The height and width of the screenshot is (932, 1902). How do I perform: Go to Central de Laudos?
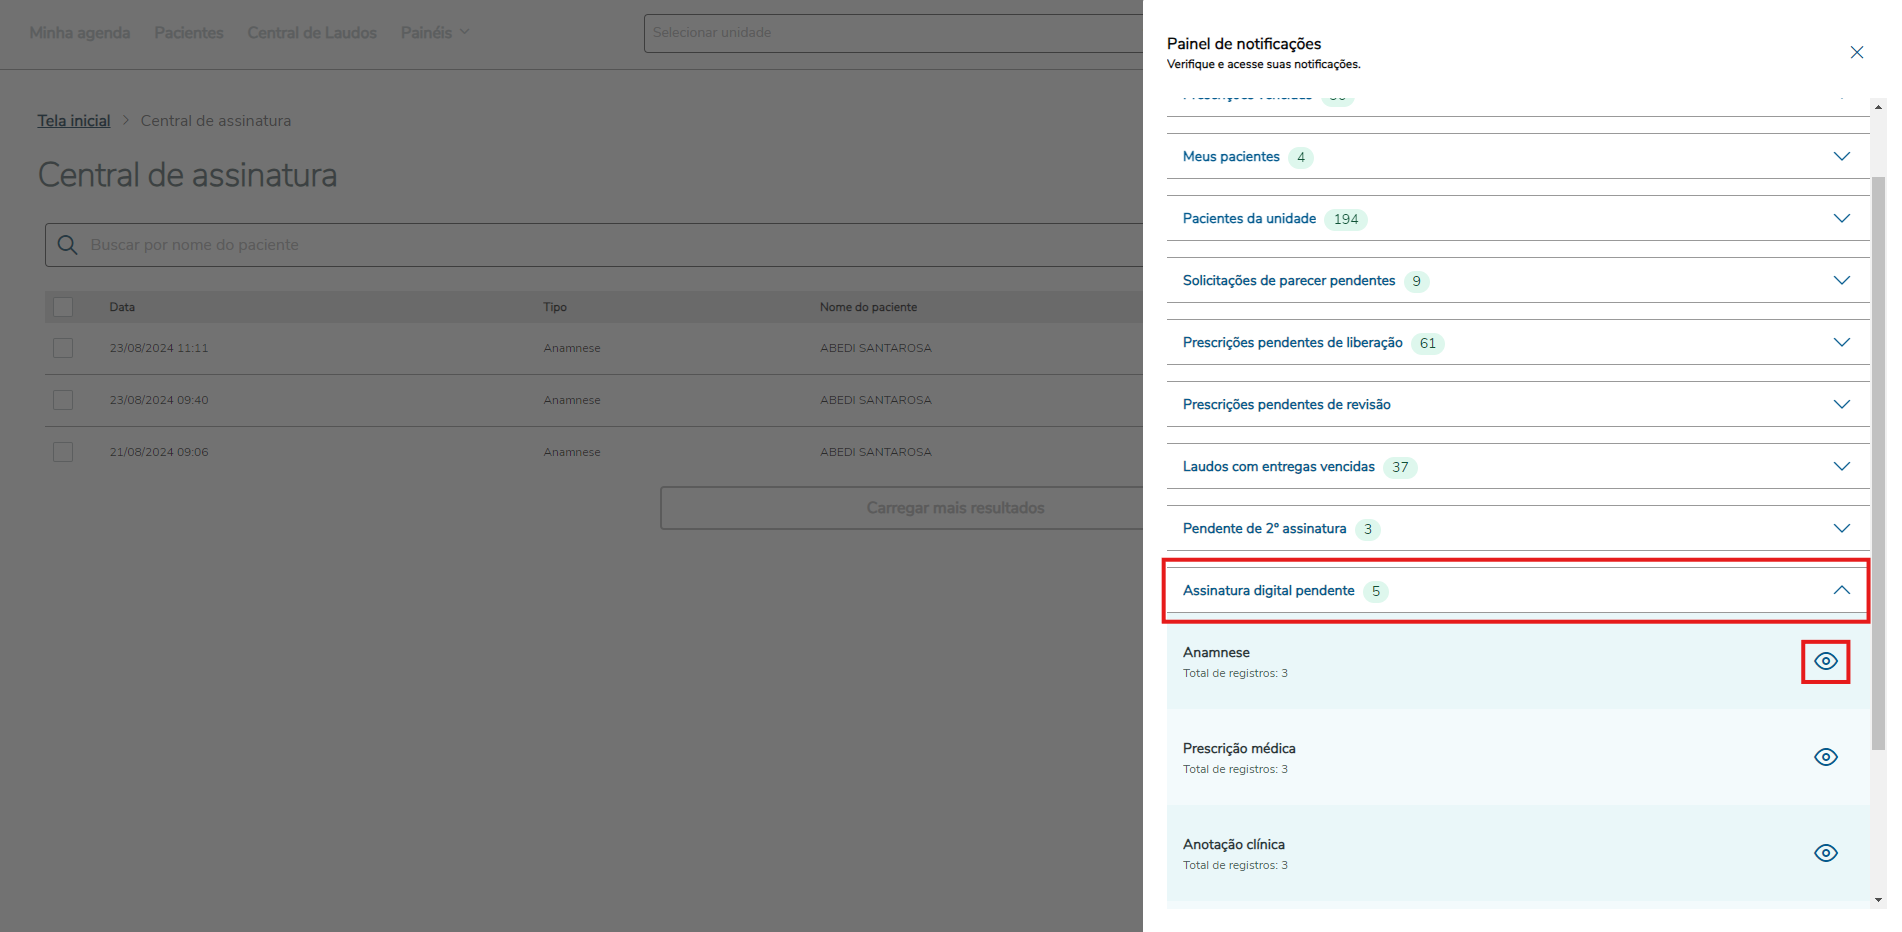pos(312,33)
